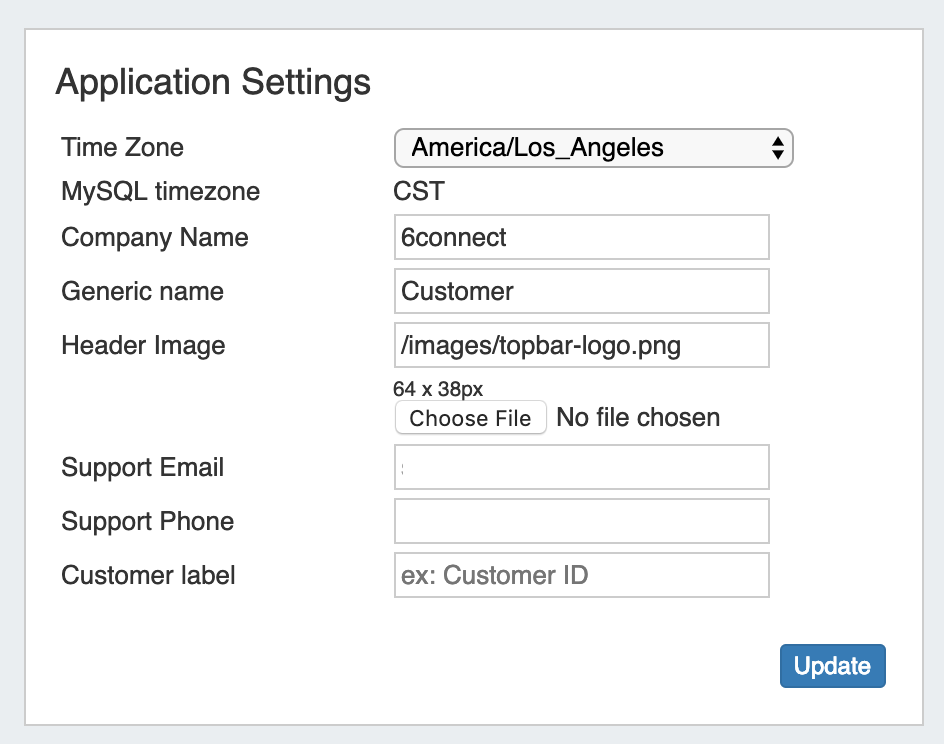The image size is (944, 744).
Task: Click the Update button
Action: [x=832, y=666]
